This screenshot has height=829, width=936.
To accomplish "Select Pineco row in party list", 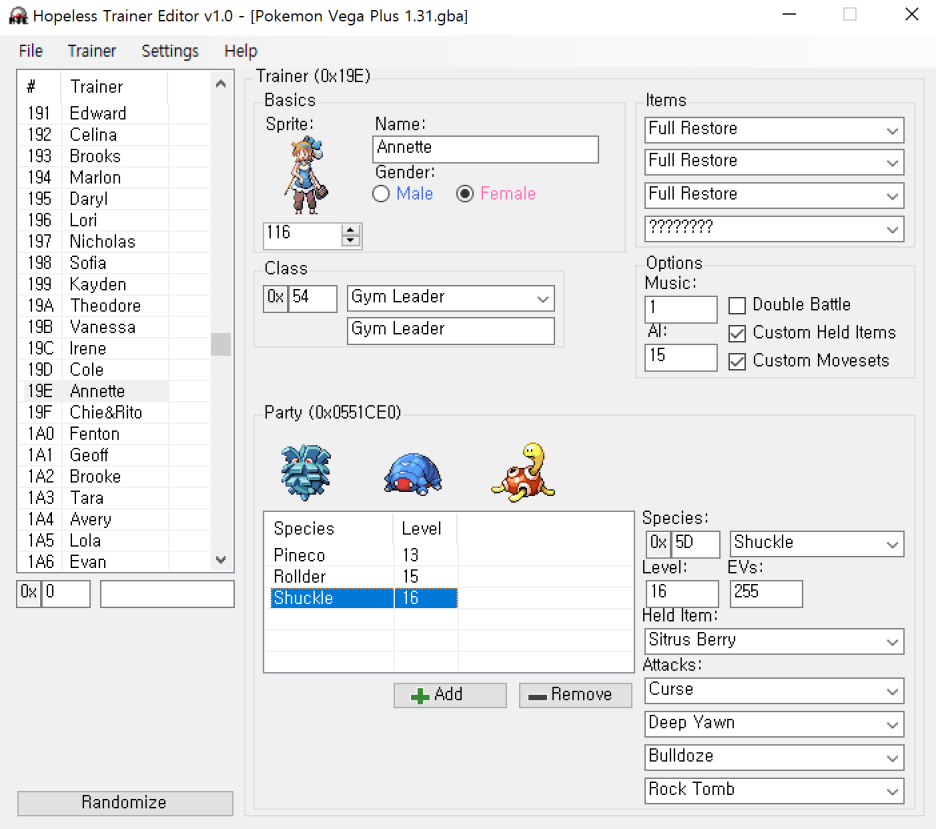I will (x=364, y=555).
